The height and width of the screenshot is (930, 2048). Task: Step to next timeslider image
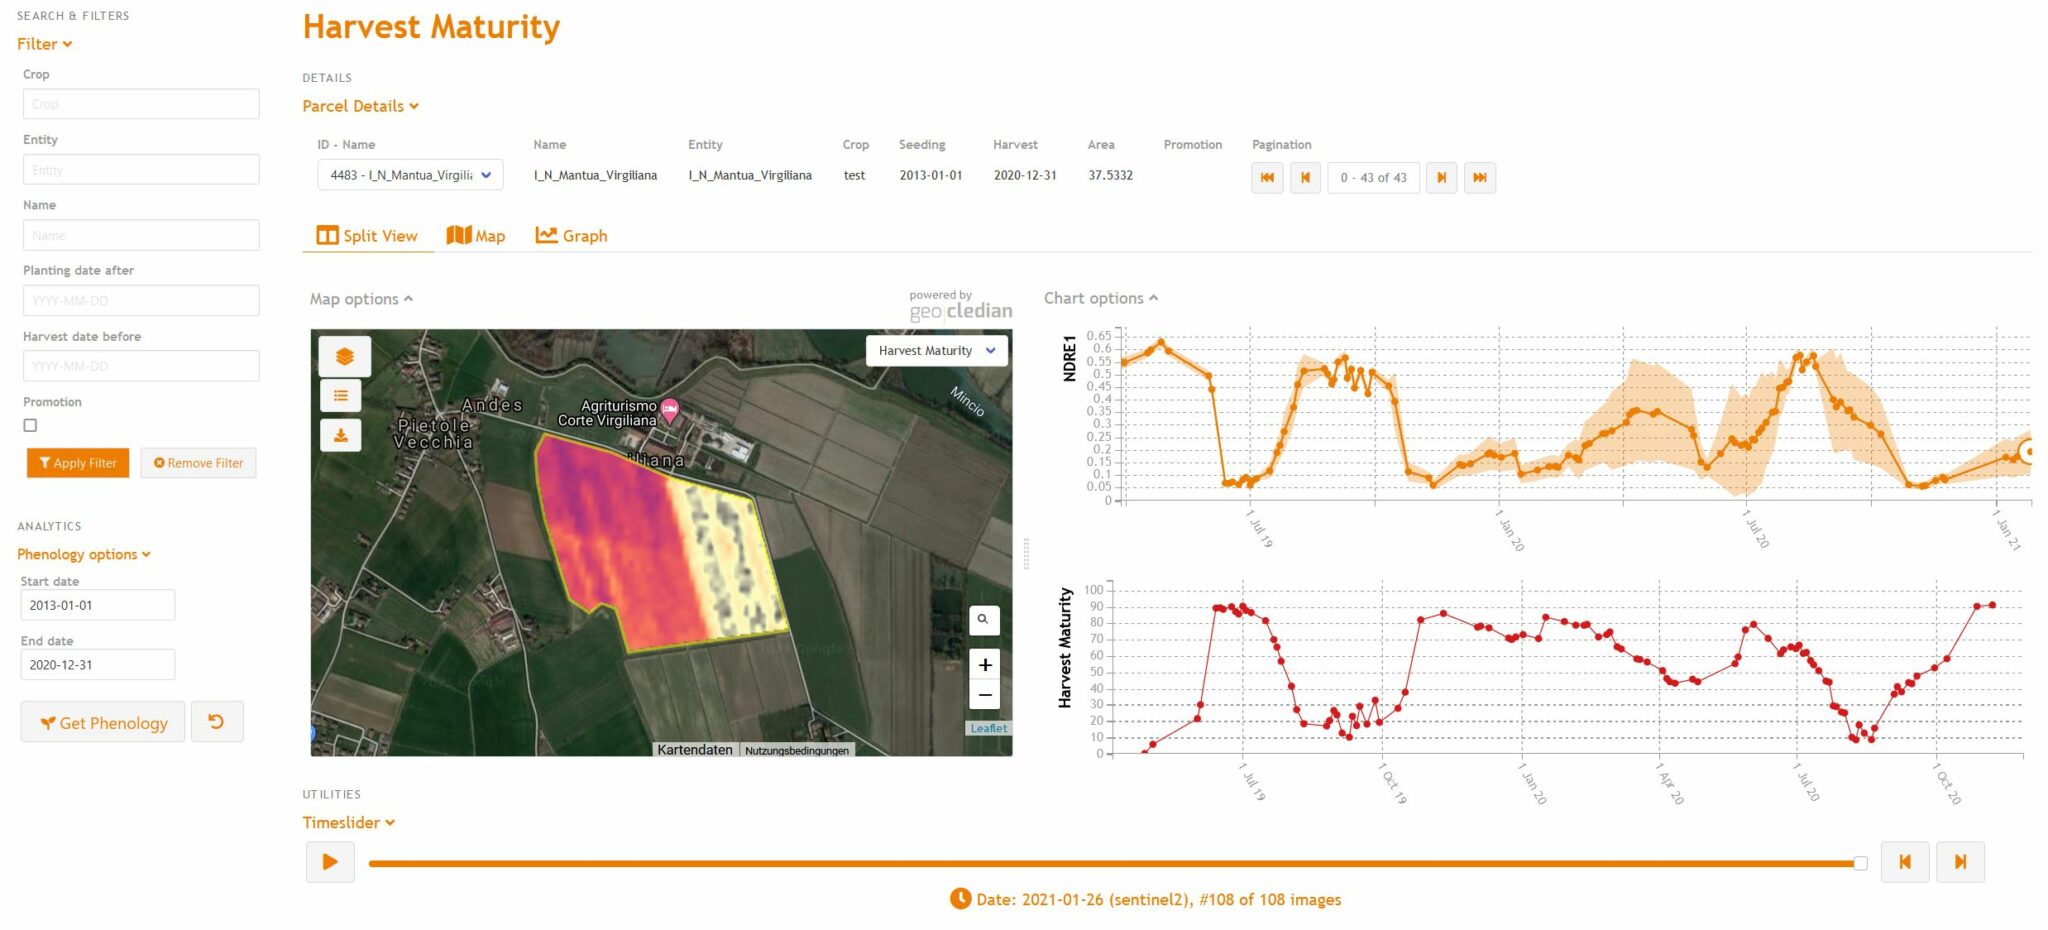tap(1959, 862)
